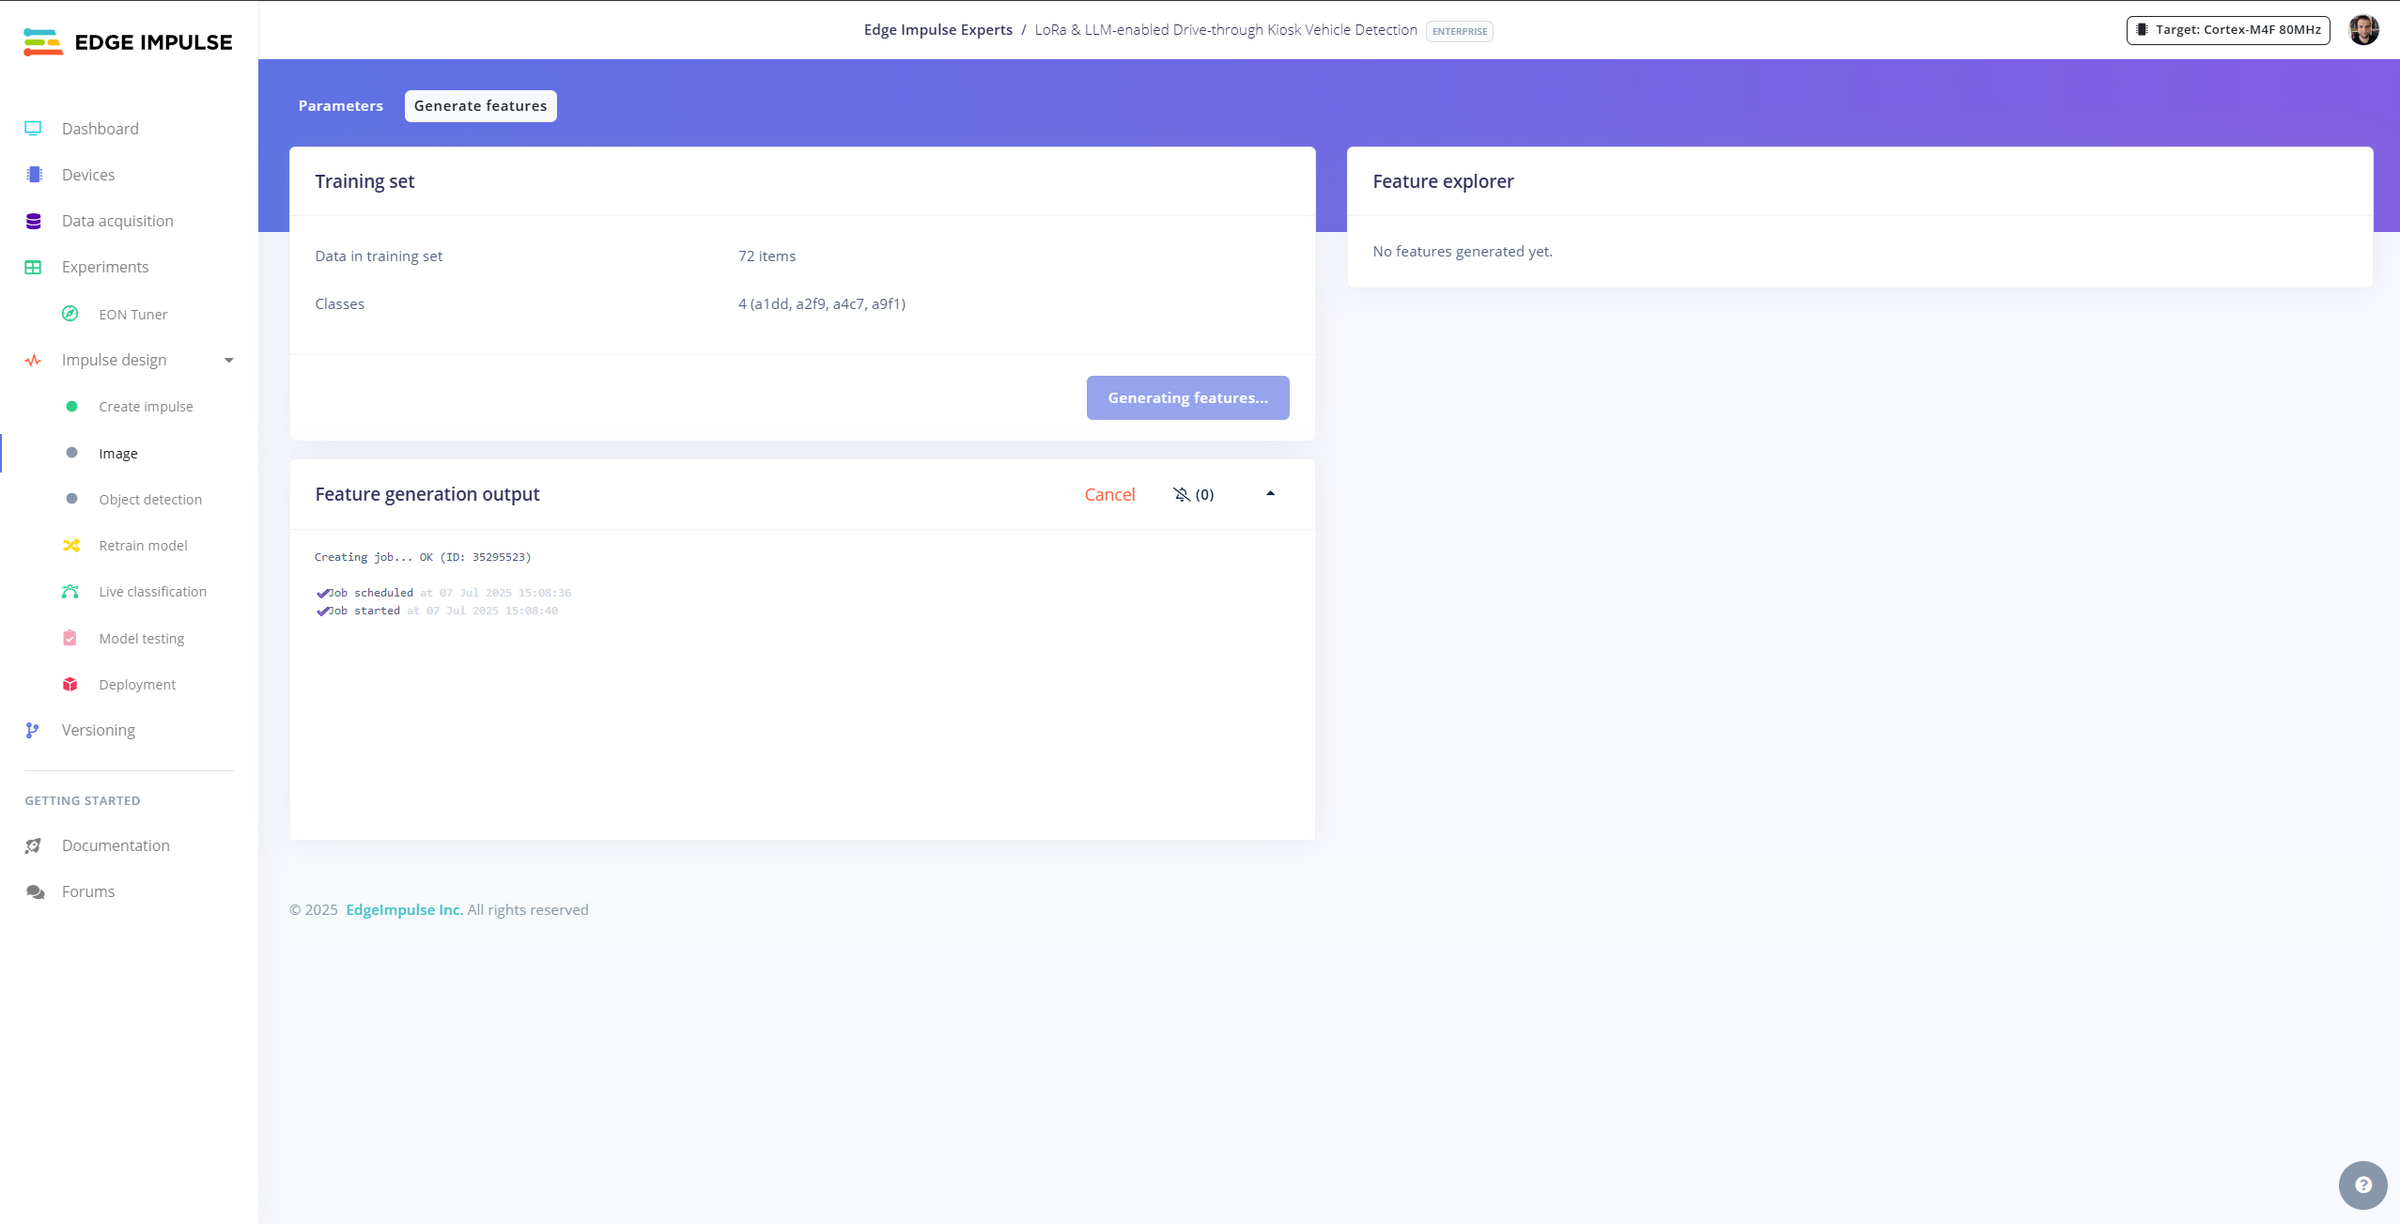
Task: Click Retrain model shuffle icon
Action: click(x=71, y=545)
